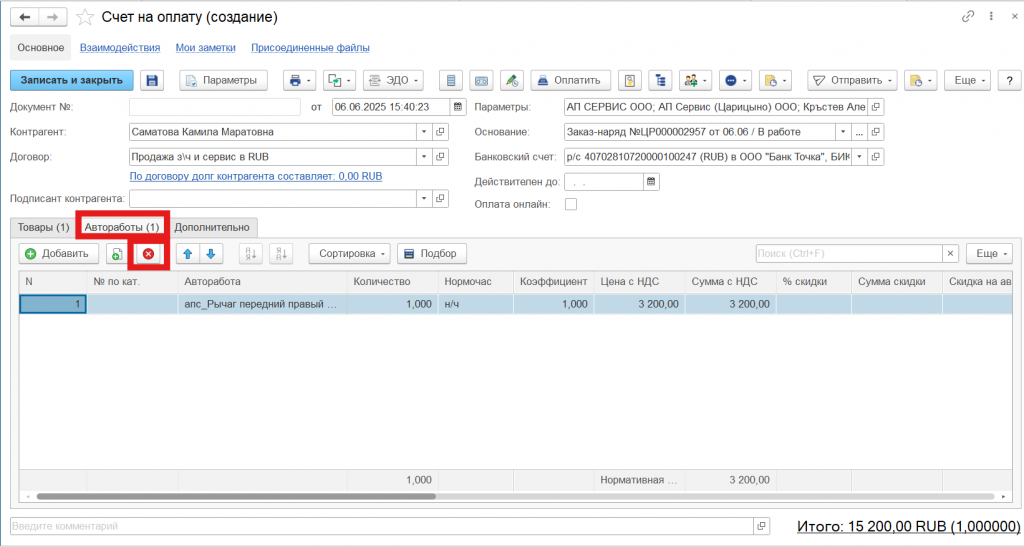Image resolution: width=1024 pixels, height=547 pixels.
Task: Expand the ЭДО dropdown menu
Action: tap(393, 81)
